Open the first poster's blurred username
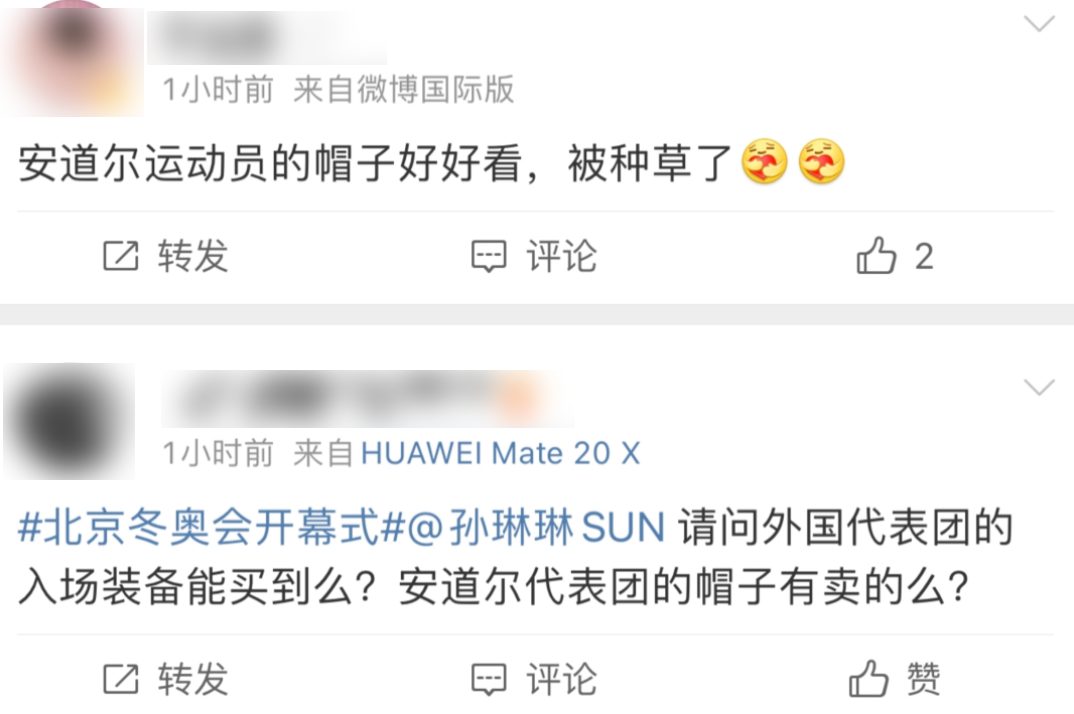Image resolution: width=1074 pixels, height=714 pixels. pyautogui.click(x=267, y=38)
